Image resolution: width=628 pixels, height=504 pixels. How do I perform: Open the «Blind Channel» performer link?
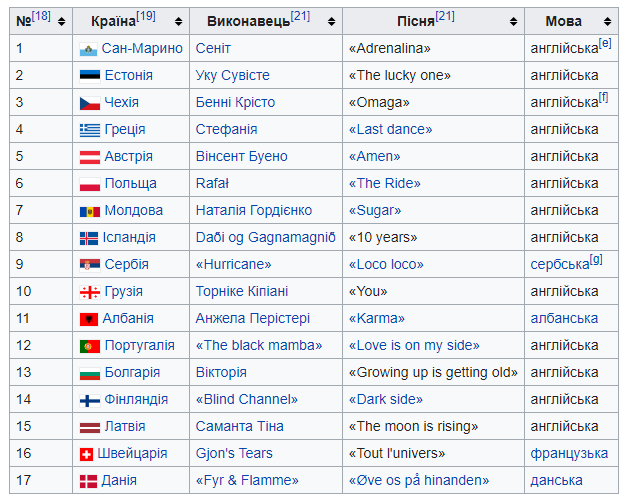point(247,399)
